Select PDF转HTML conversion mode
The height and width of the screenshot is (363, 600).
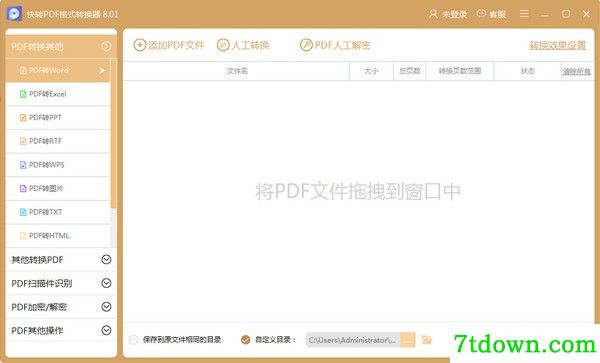(58, 236)
